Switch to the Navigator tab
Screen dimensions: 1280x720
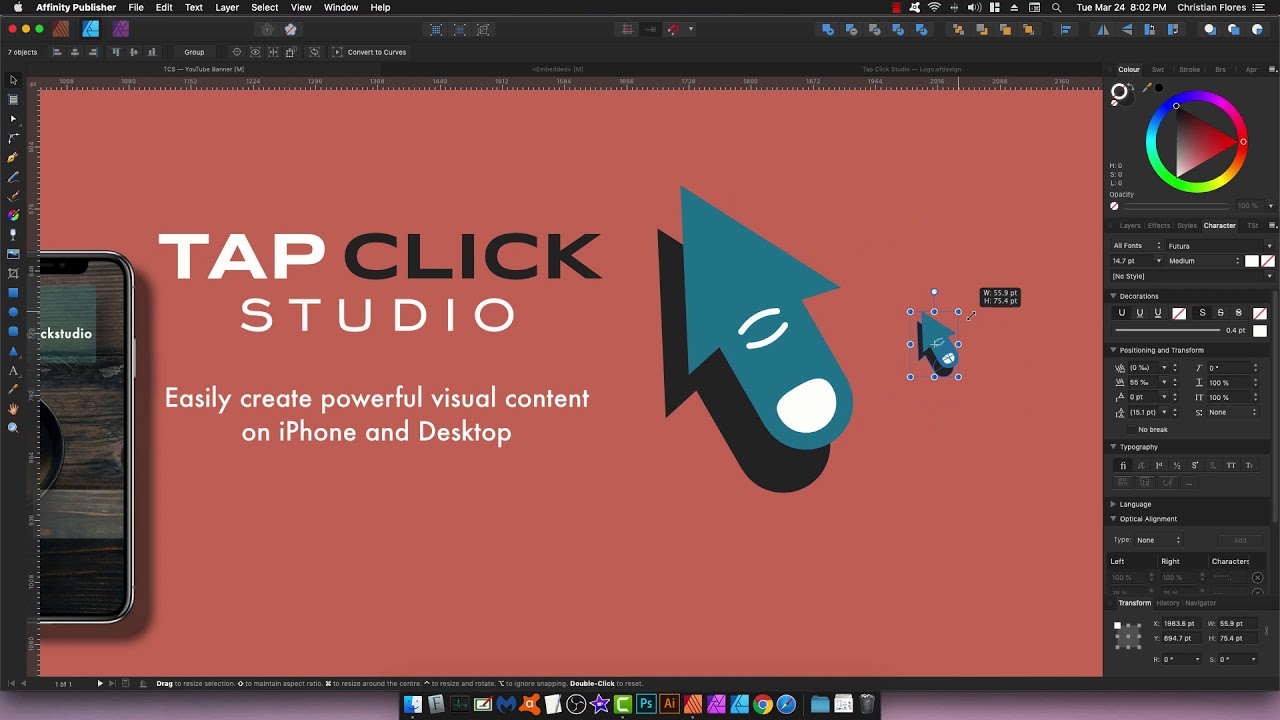click(1201, 603)
